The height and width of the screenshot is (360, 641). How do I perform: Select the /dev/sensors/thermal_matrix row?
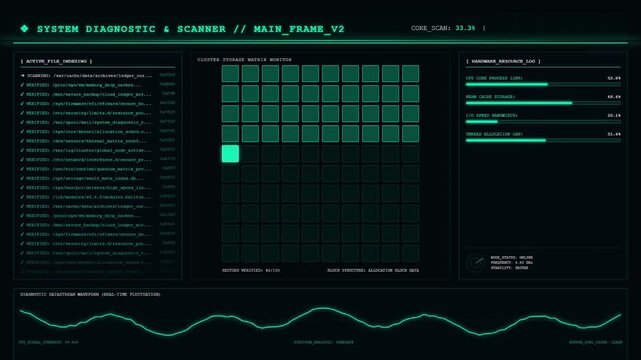click(97, 141)
